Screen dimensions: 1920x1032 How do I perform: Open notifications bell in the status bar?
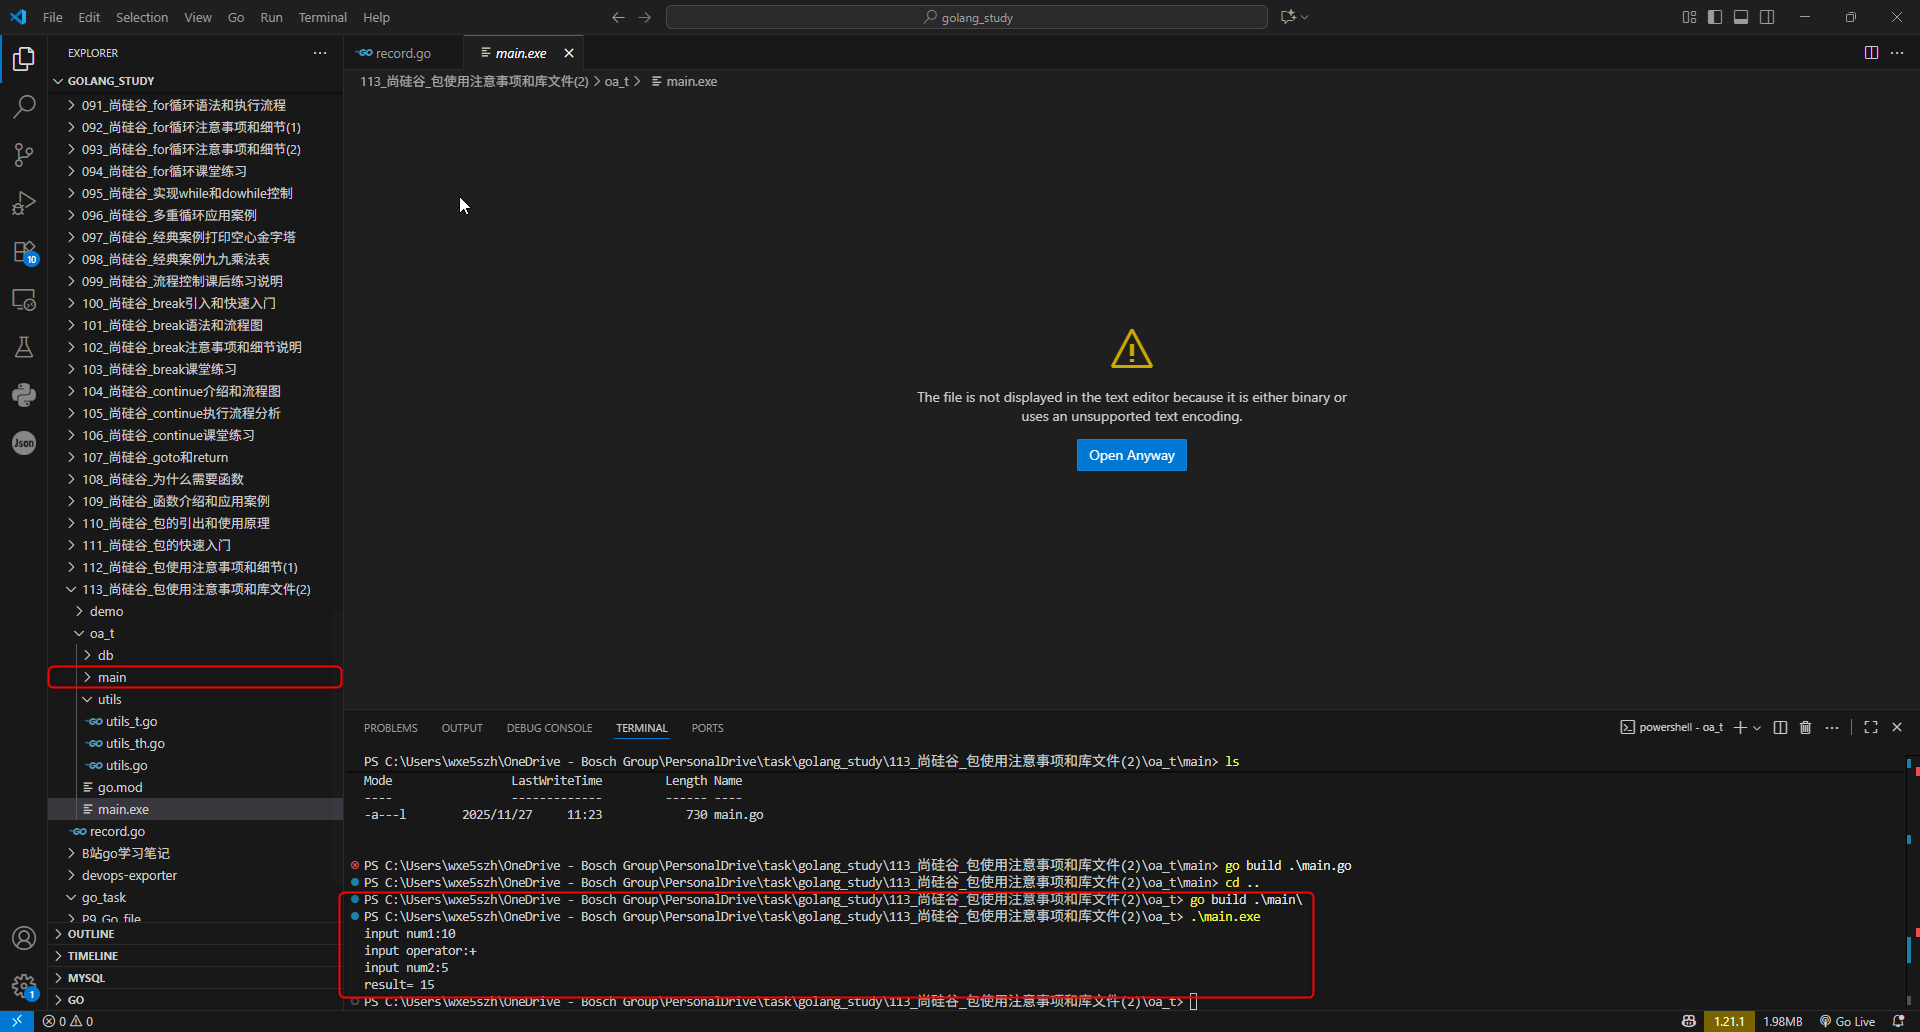pyautogui.click(x=1899, y=1021)
